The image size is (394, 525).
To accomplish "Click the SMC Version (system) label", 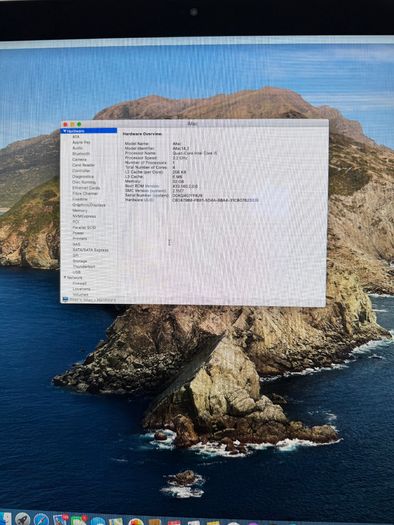I will pyautogui.click(x=146, y=191).
